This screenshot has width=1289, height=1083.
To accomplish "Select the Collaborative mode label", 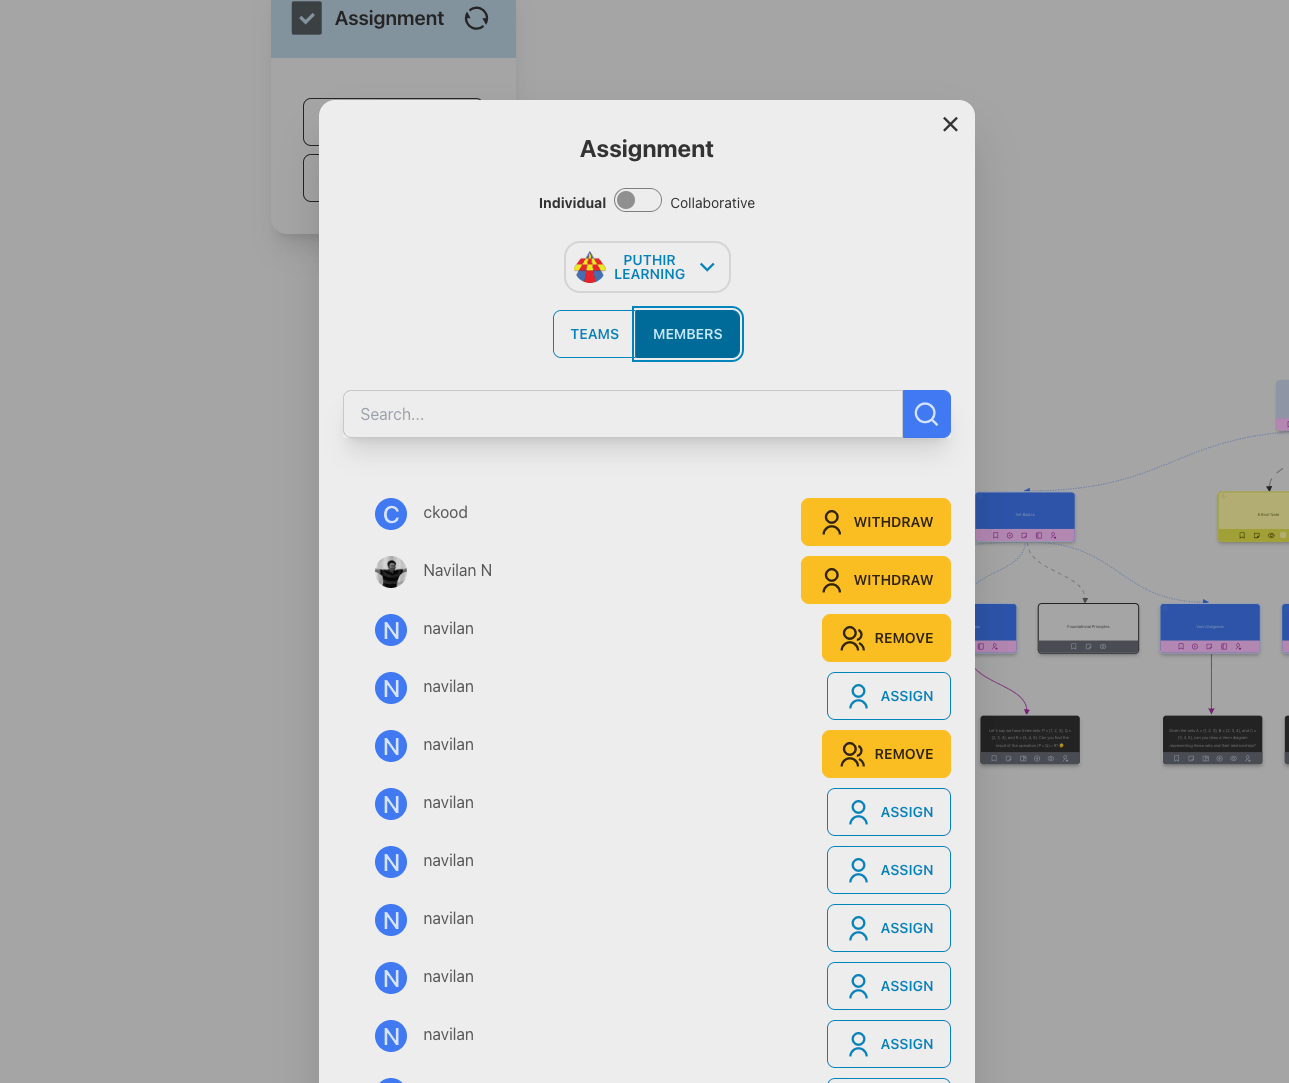I will 712,203.
